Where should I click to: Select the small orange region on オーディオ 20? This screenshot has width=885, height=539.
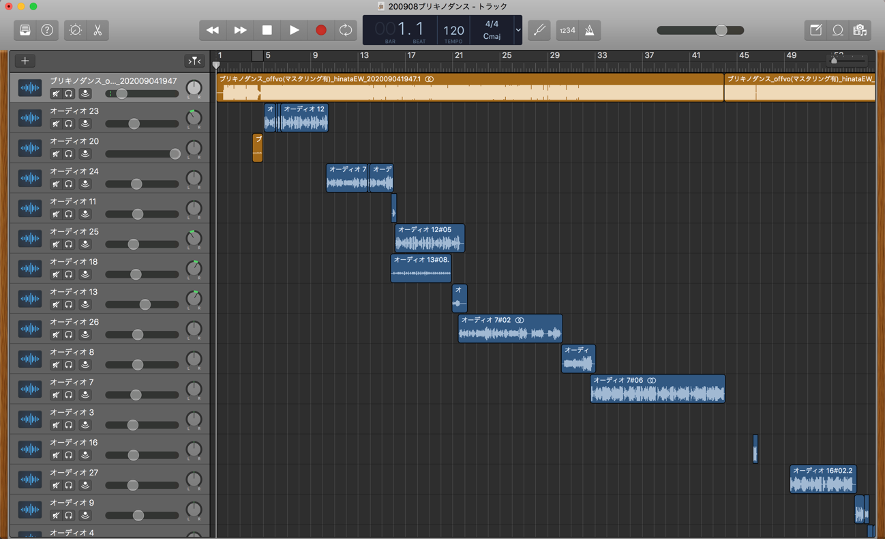(257, 148)
